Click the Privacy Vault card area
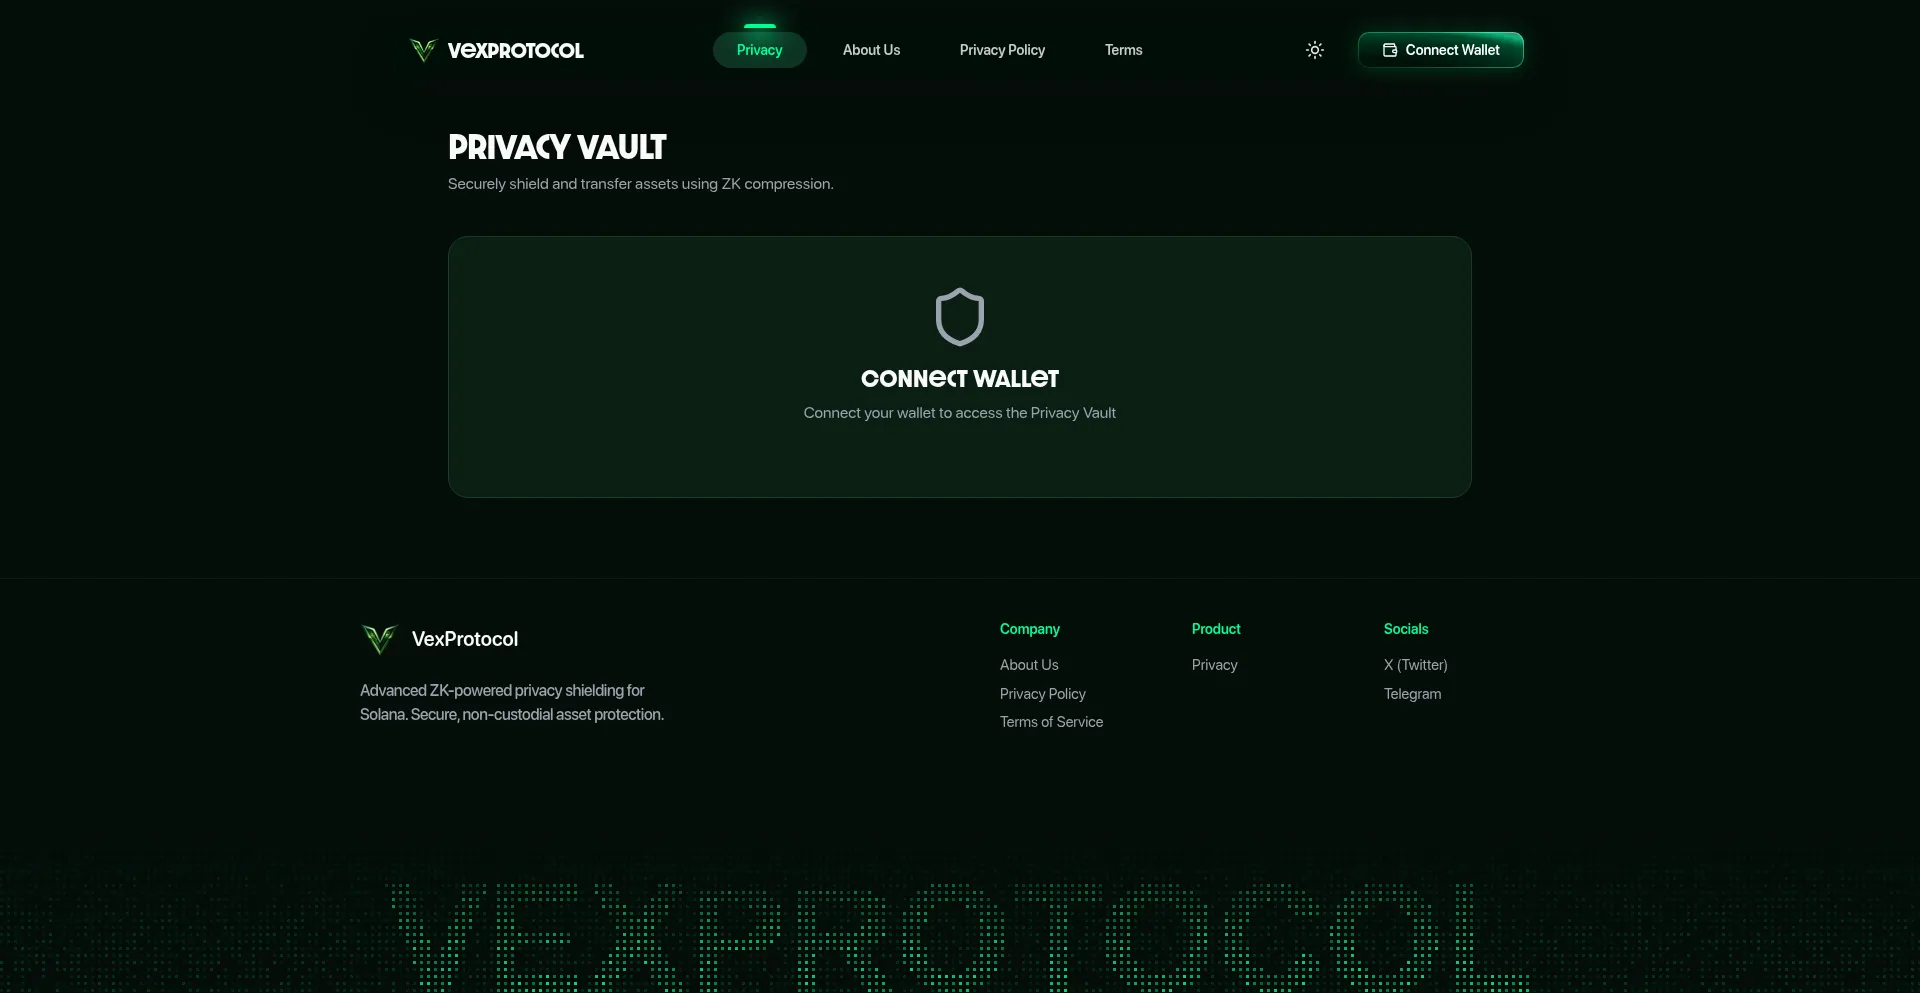This screenshot has height=993, width=1920. coord(959,460)
